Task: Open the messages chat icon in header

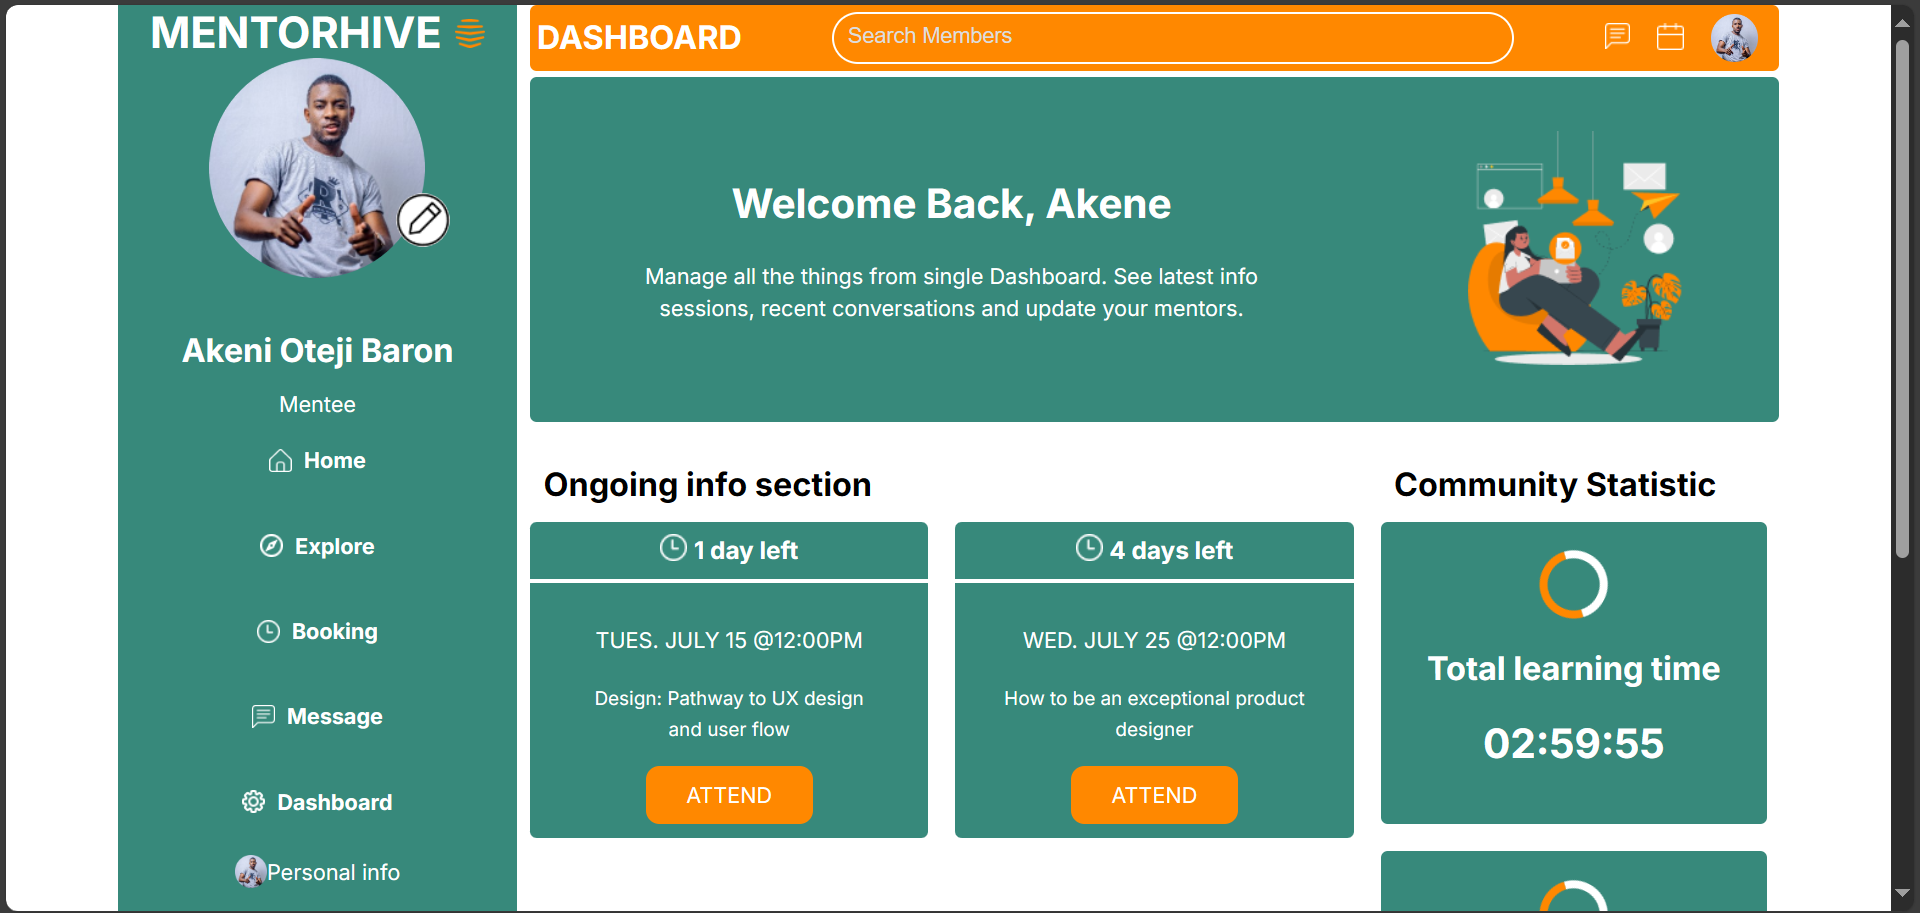Action: [1617, 37]
